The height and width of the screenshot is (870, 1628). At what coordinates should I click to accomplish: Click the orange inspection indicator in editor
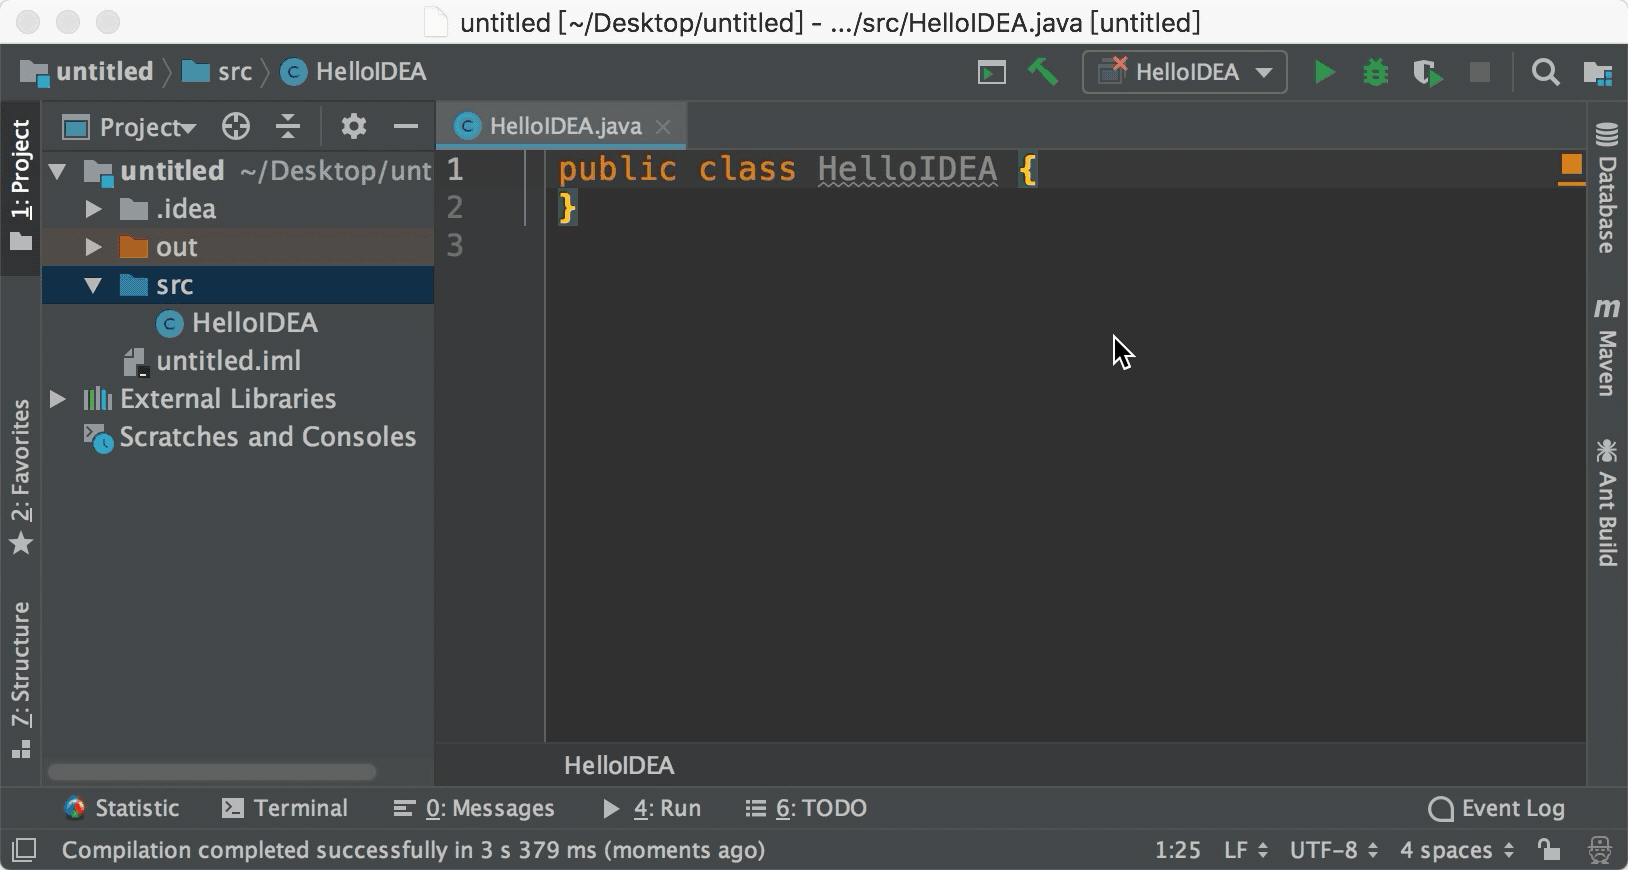pyautogui.click(x=1571, y=165)
